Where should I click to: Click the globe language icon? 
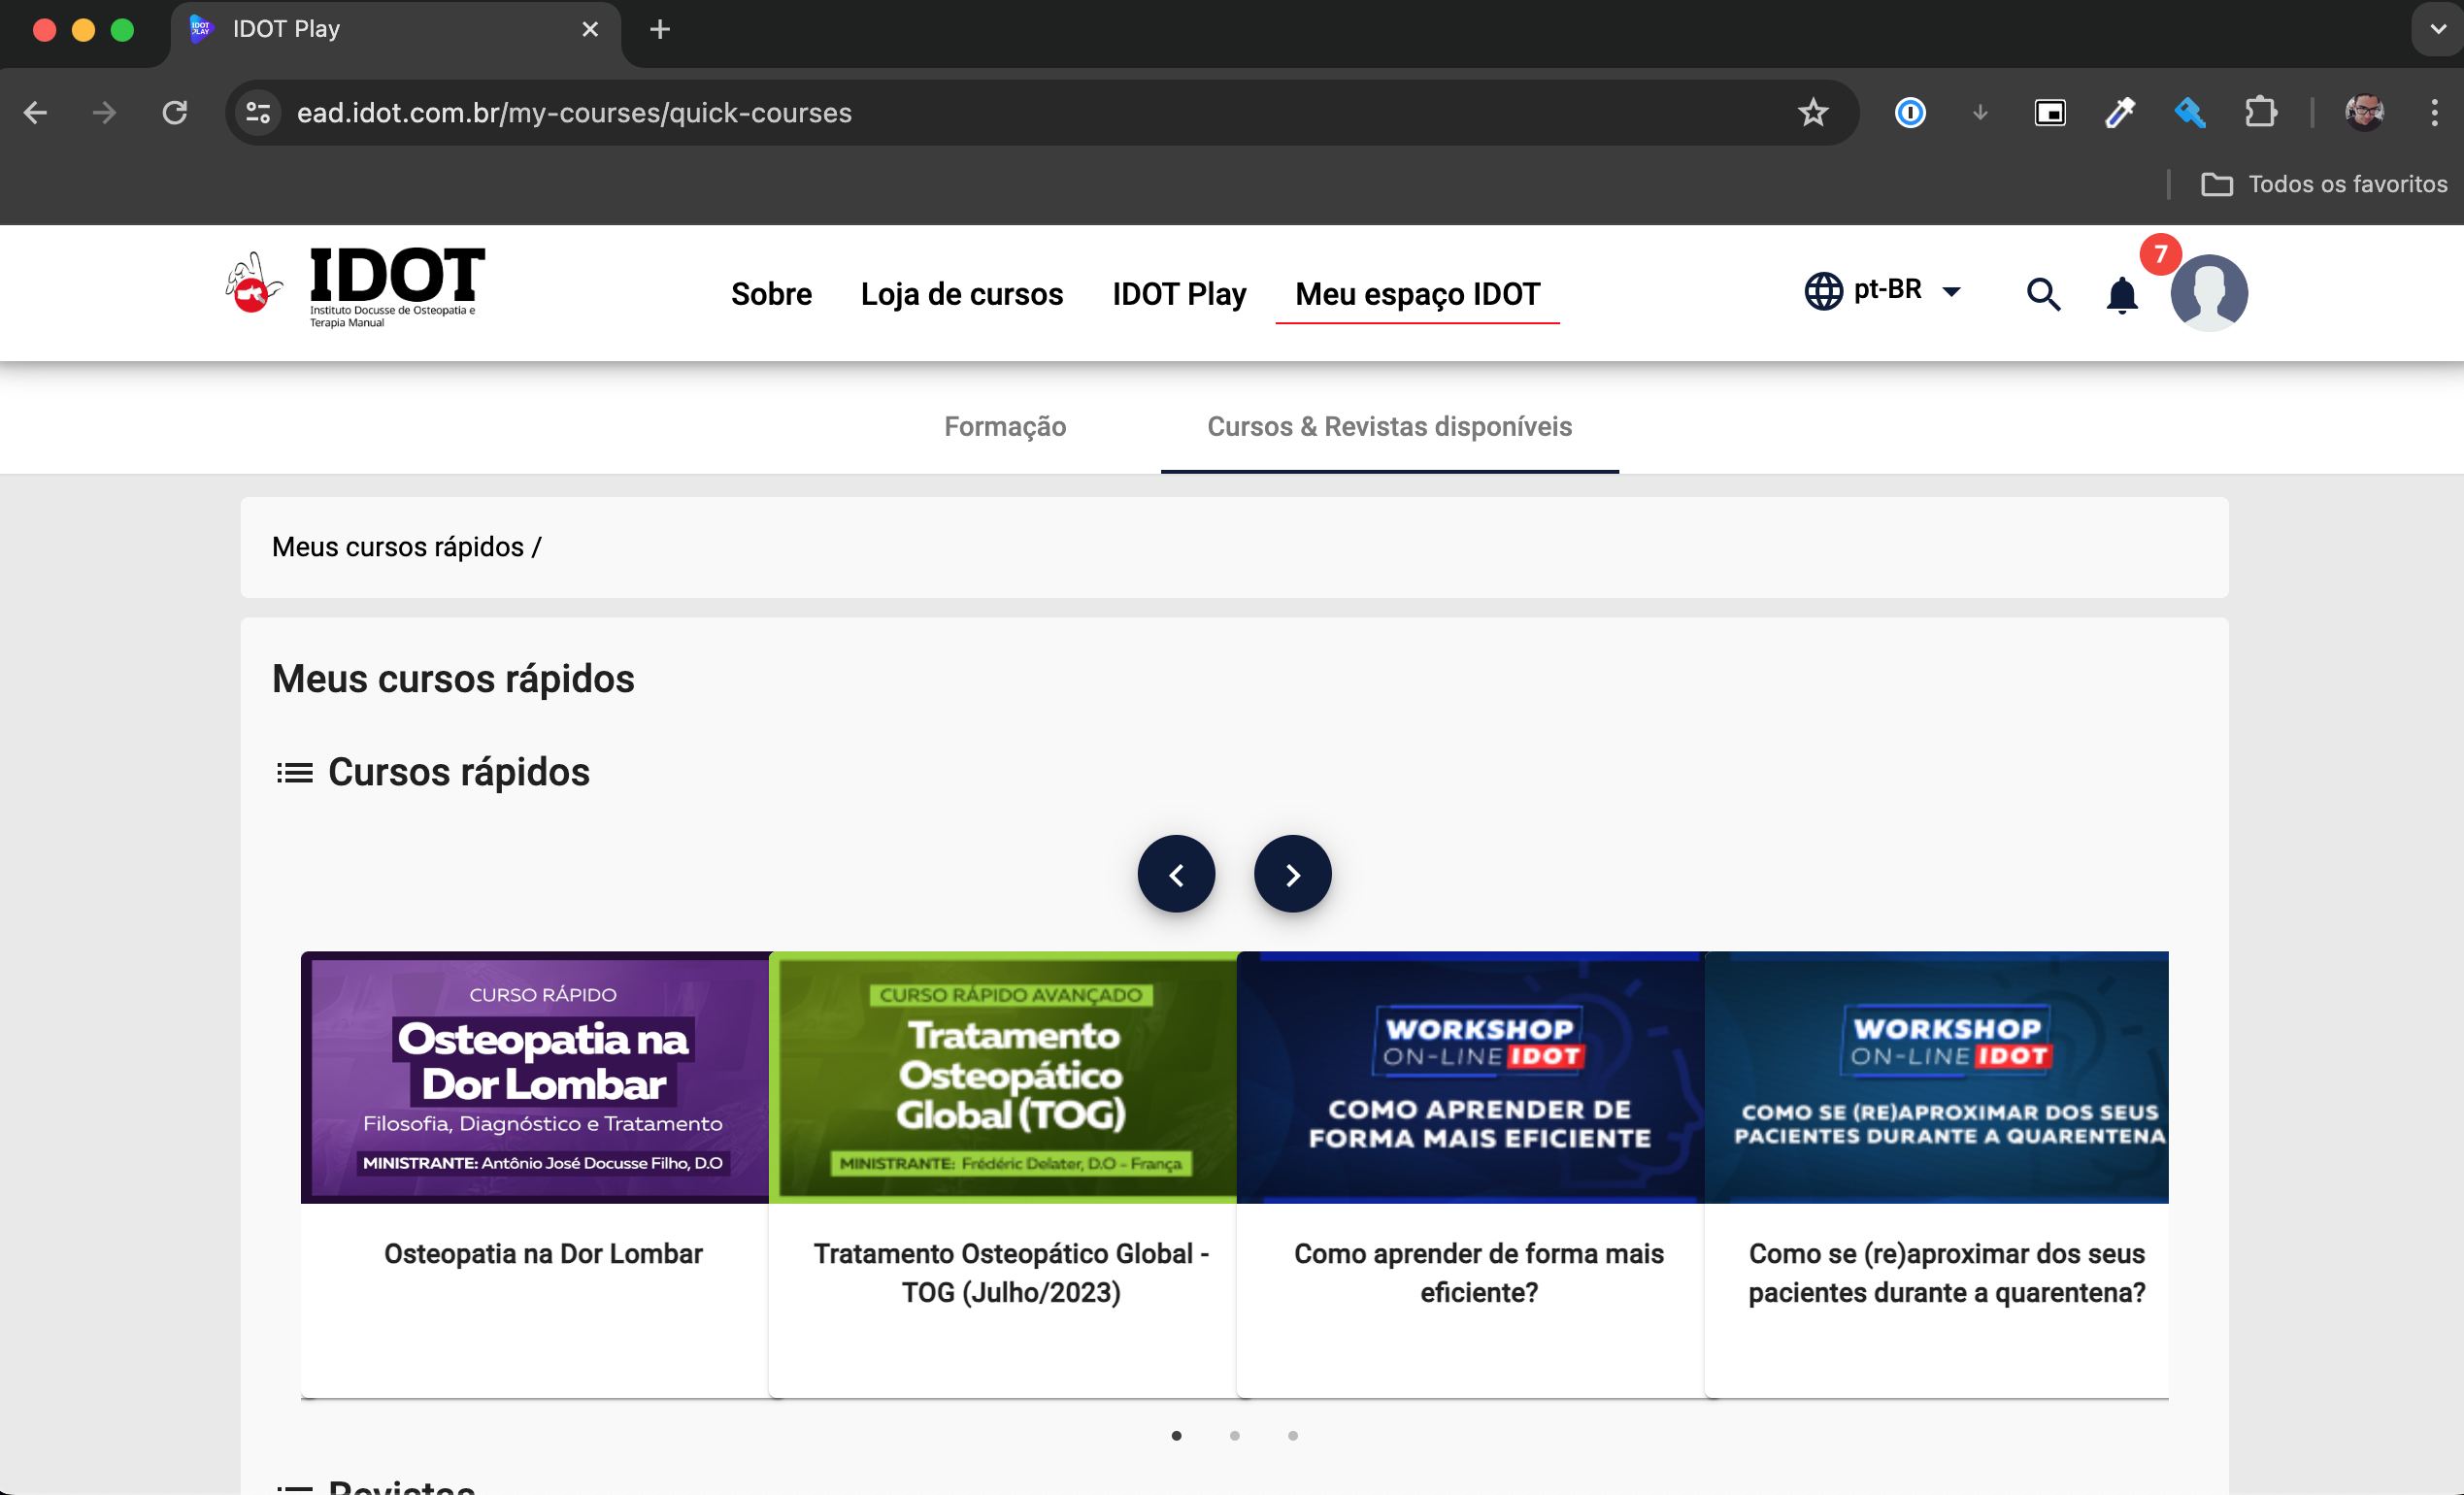pos(1823,291)
